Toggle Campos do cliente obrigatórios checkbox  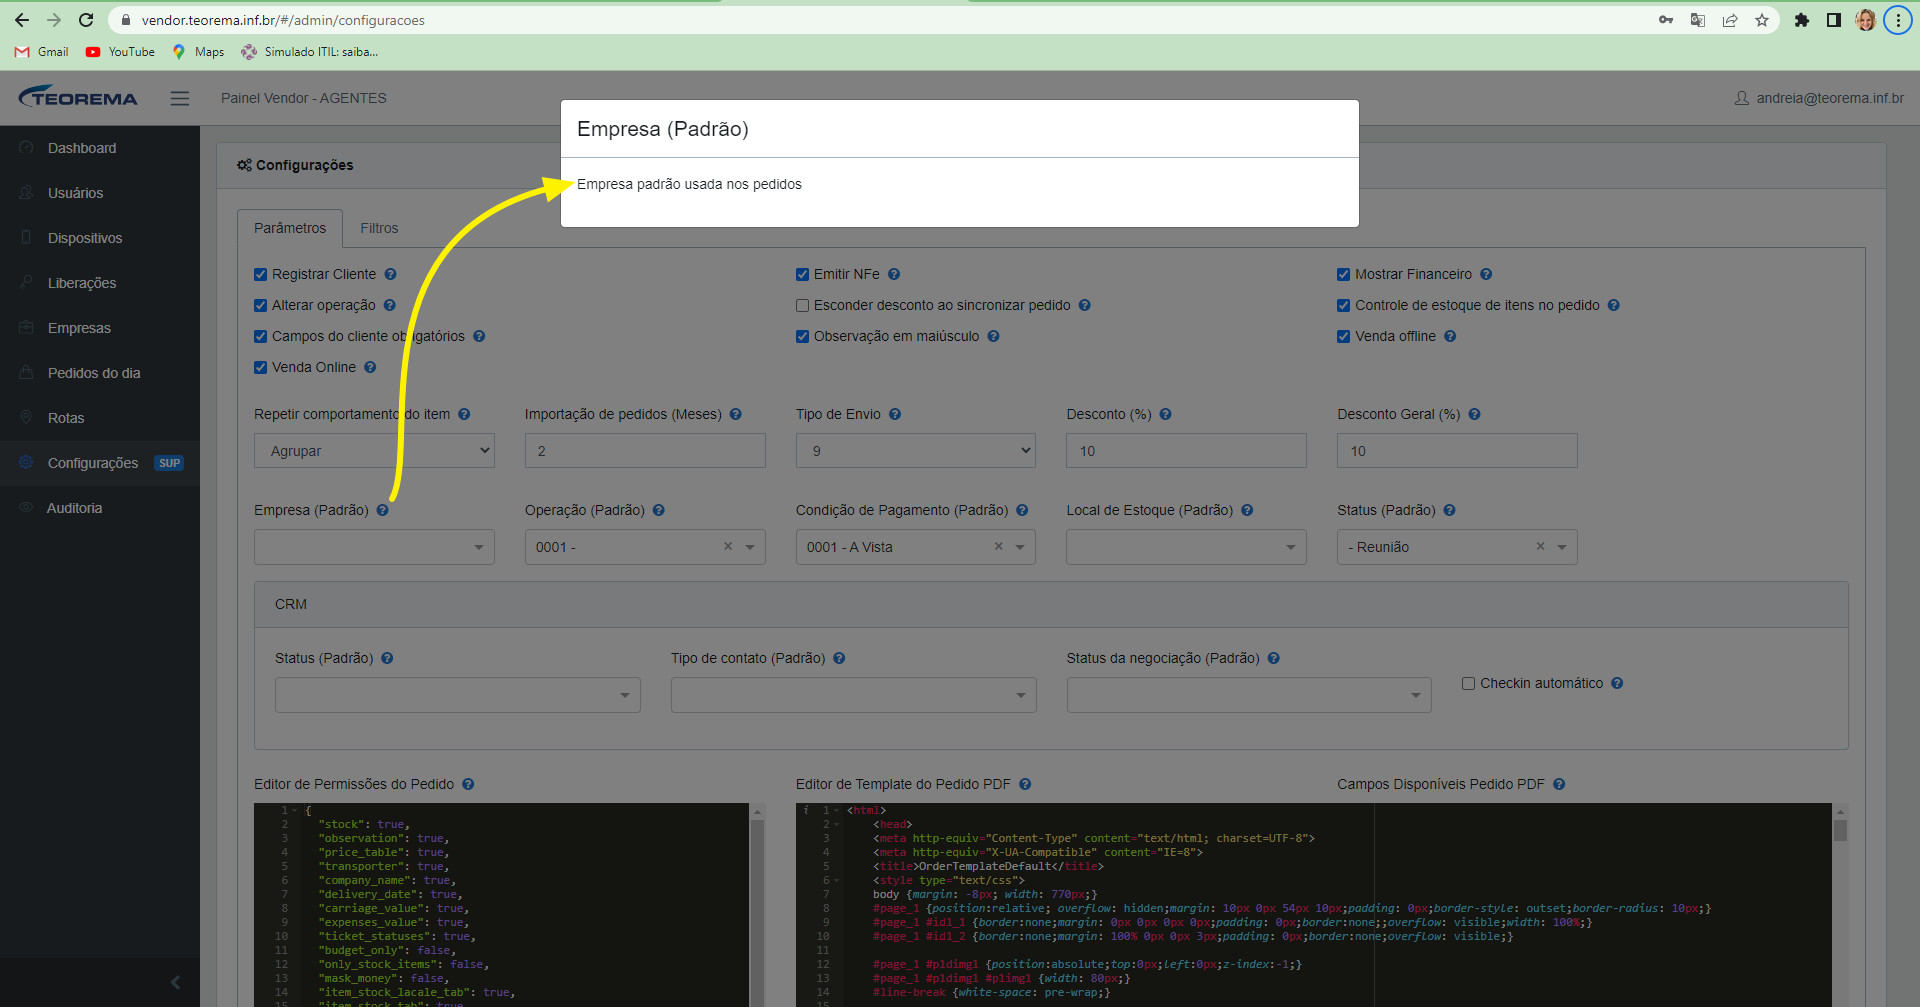[x=260, y=336]
